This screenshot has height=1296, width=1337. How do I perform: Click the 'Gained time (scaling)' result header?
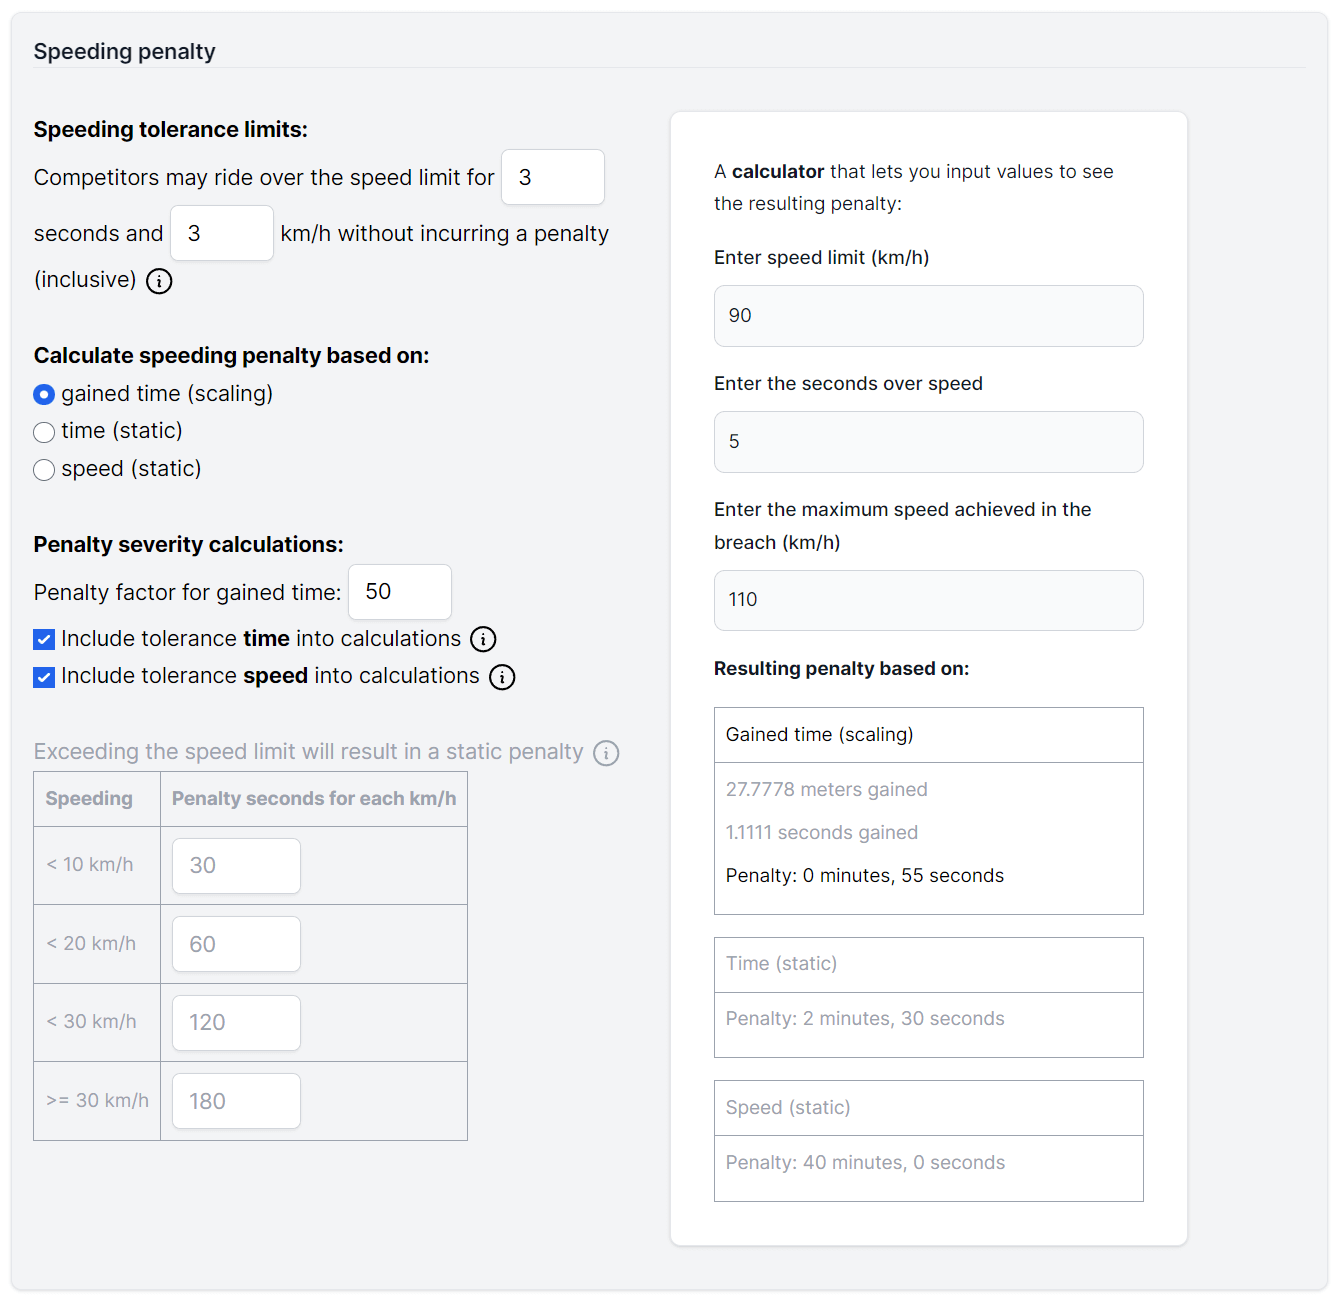tap(928, 735)
